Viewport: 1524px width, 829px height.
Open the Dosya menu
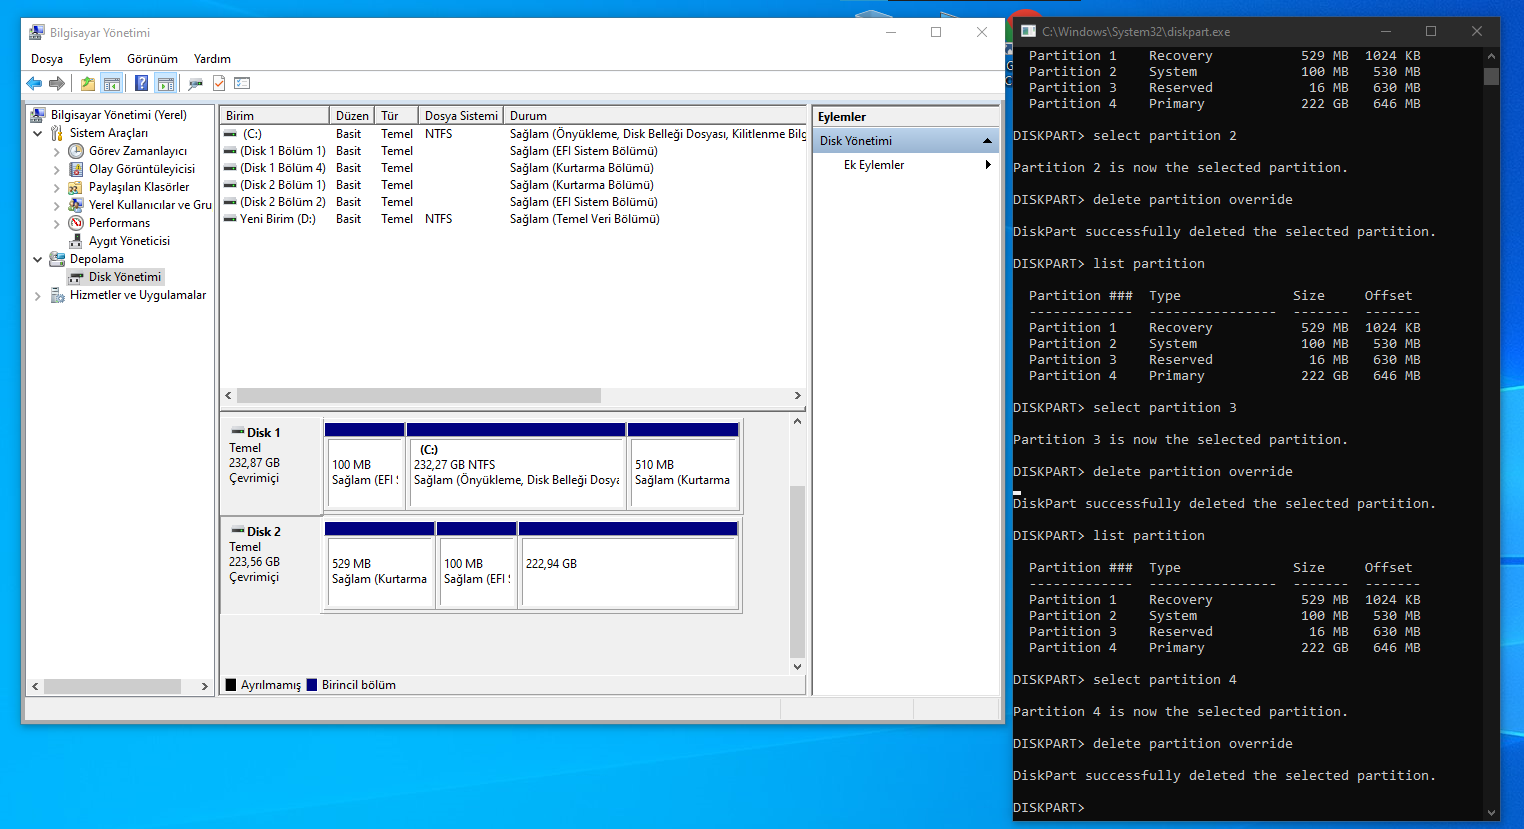click(47, 59)
